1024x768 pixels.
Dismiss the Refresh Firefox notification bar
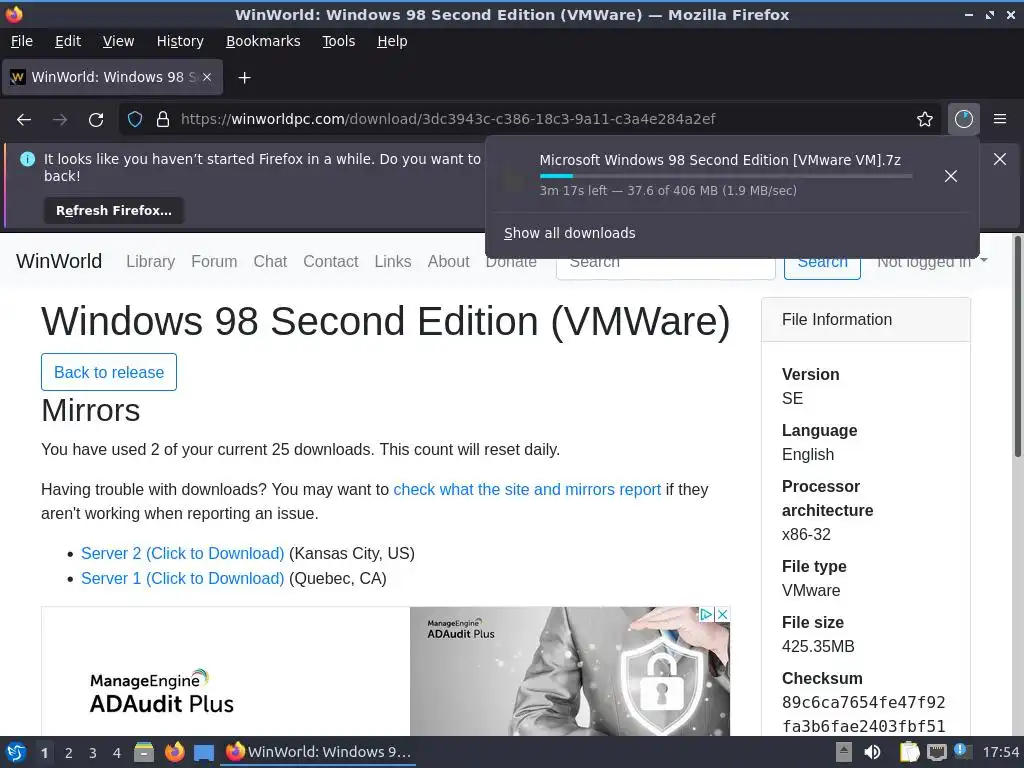click(x=1000, y=159)
